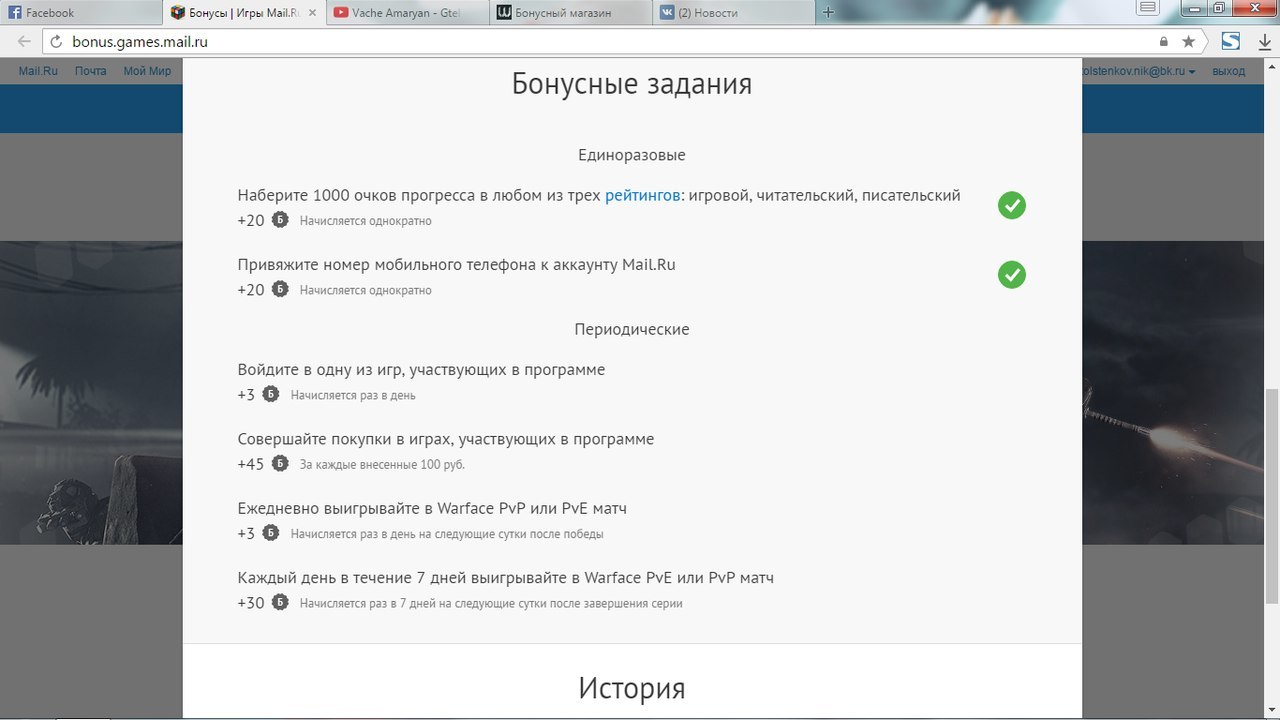Open downloads via the arrow icon
This screenshot has height=720, width=1280.
tap(1264, 42)
